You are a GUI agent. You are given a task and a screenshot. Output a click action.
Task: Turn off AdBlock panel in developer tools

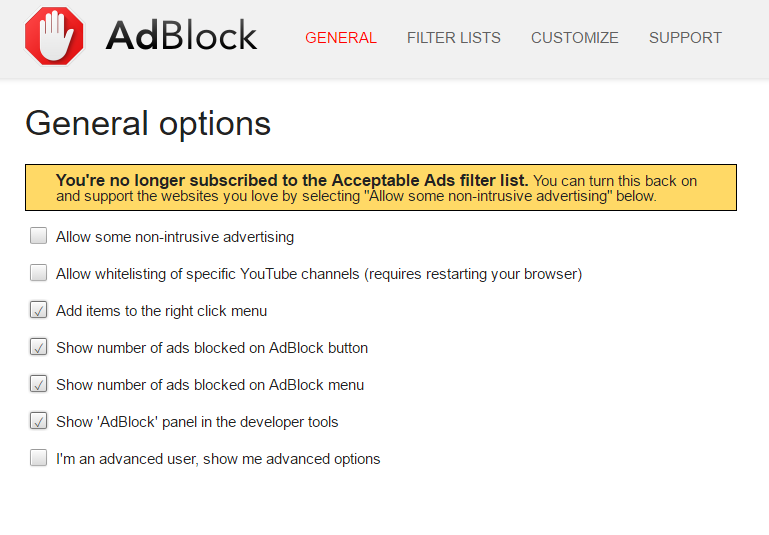coord(38,421)
